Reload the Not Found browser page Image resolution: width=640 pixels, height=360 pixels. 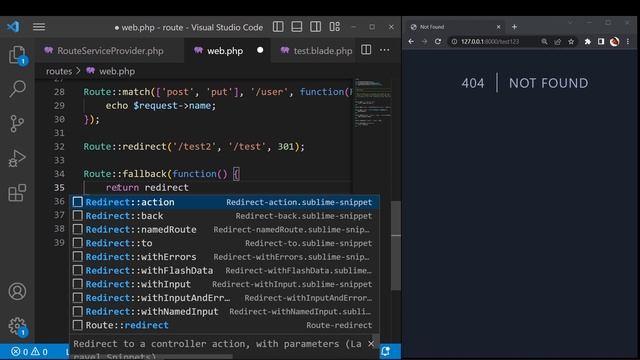click(x=438, y=41)
